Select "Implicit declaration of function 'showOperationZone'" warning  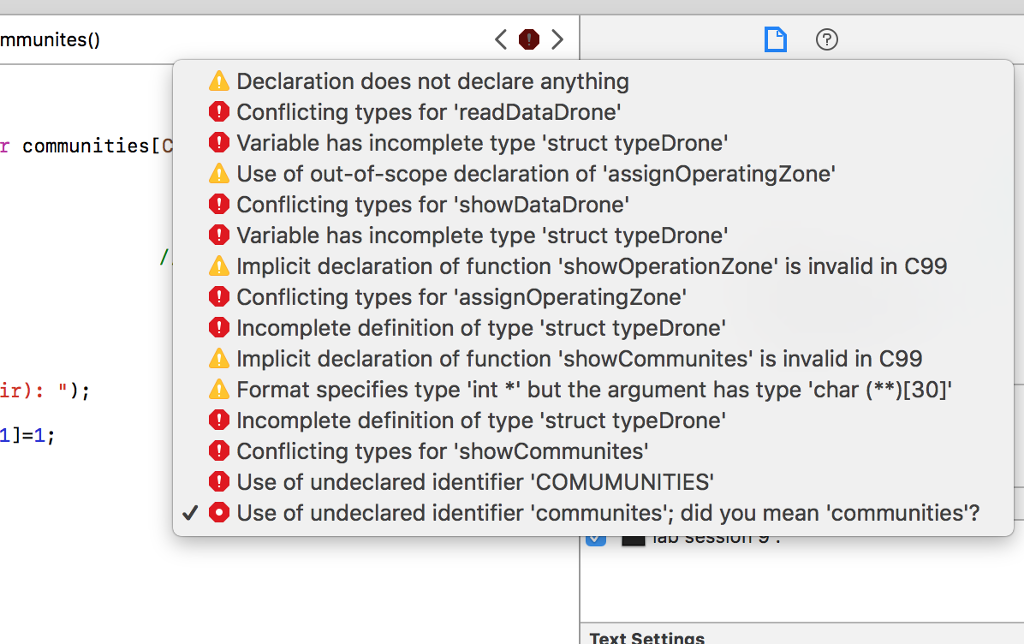593,266
